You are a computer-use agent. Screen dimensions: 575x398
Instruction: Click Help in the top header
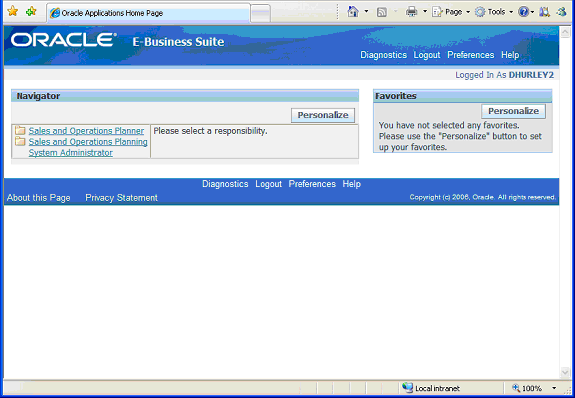click(510, 55)
